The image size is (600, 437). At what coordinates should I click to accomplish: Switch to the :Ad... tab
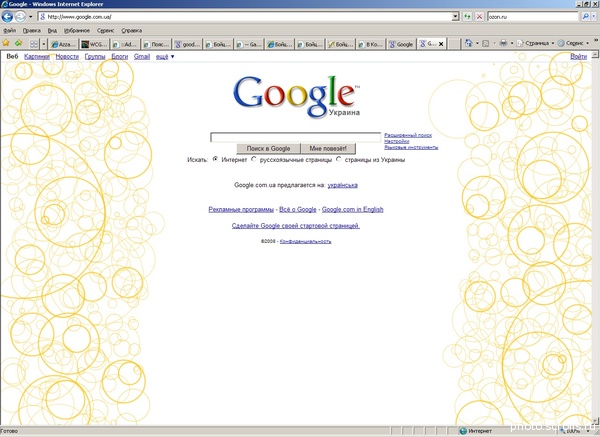point(125,44)
